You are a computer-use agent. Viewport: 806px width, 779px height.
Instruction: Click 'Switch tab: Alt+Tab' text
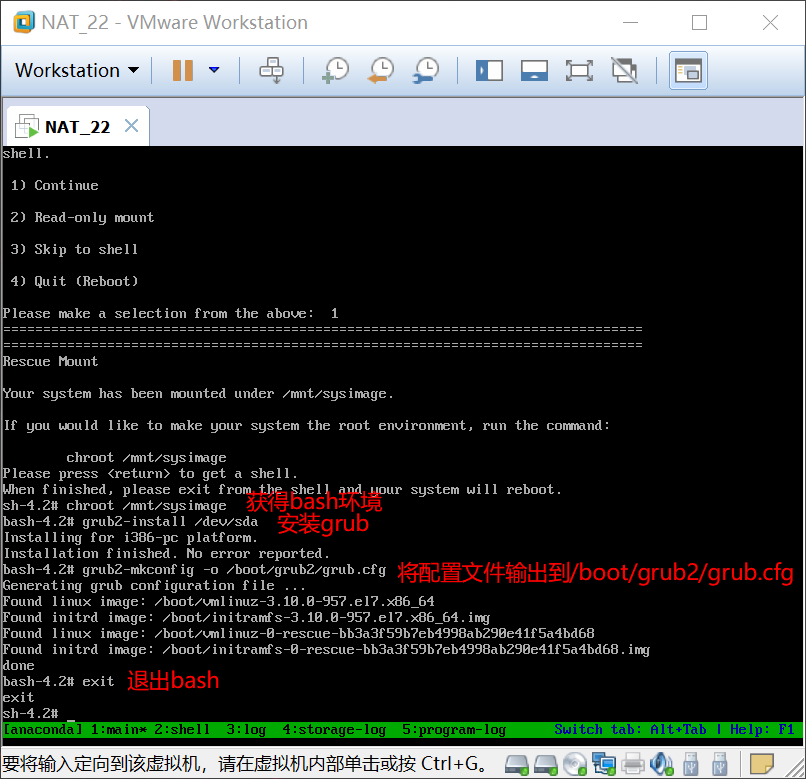tap(630, 729)
